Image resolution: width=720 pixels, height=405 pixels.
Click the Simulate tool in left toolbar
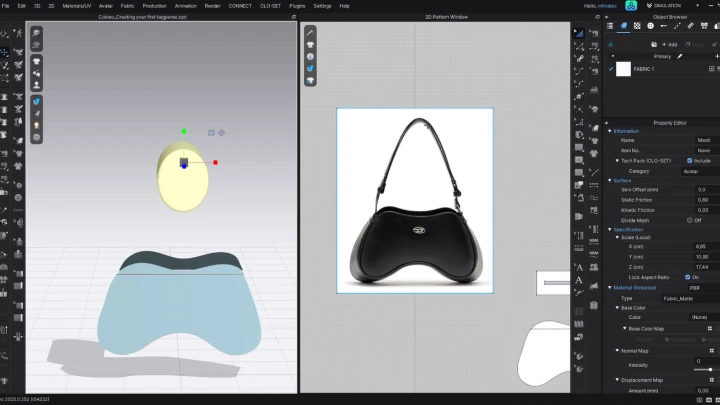[x=4, y=34]
